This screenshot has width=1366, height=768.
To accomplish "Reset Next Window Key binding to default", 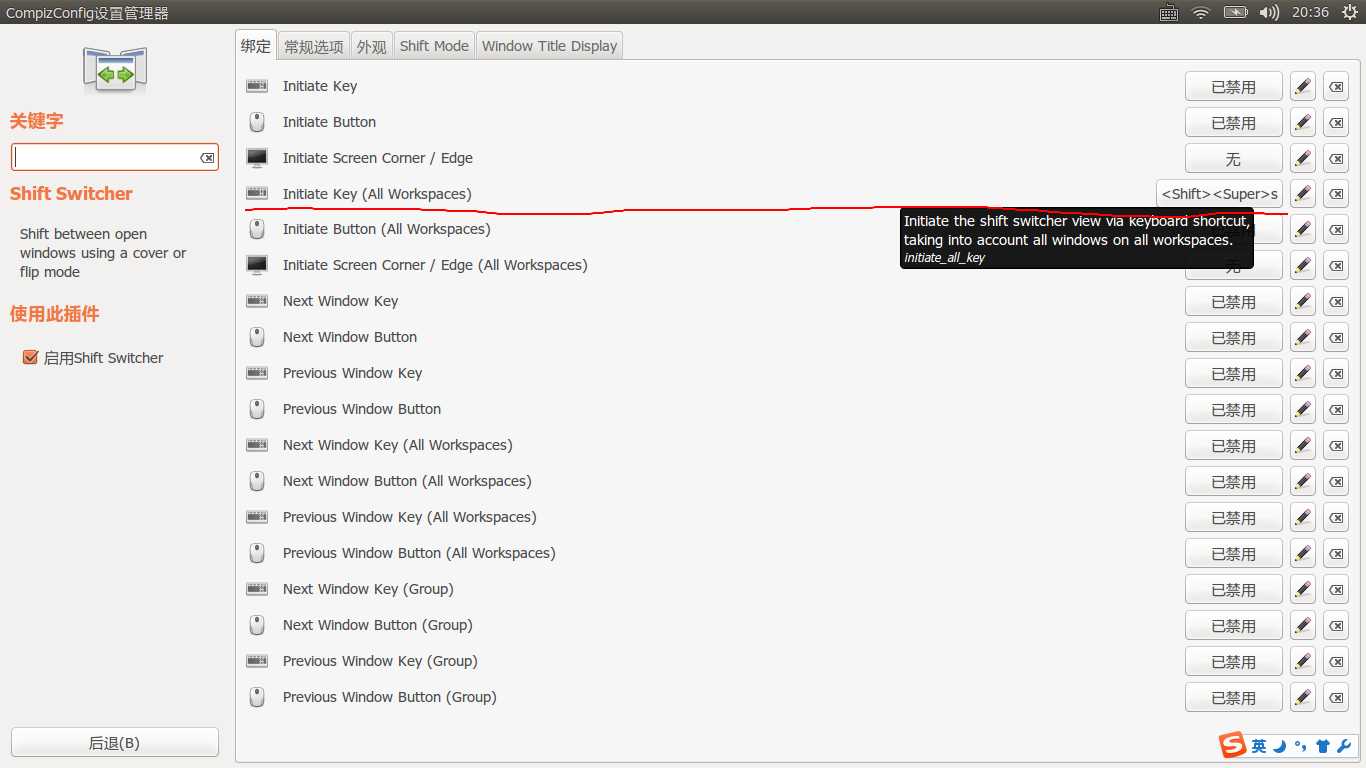I will point(1336,302).
